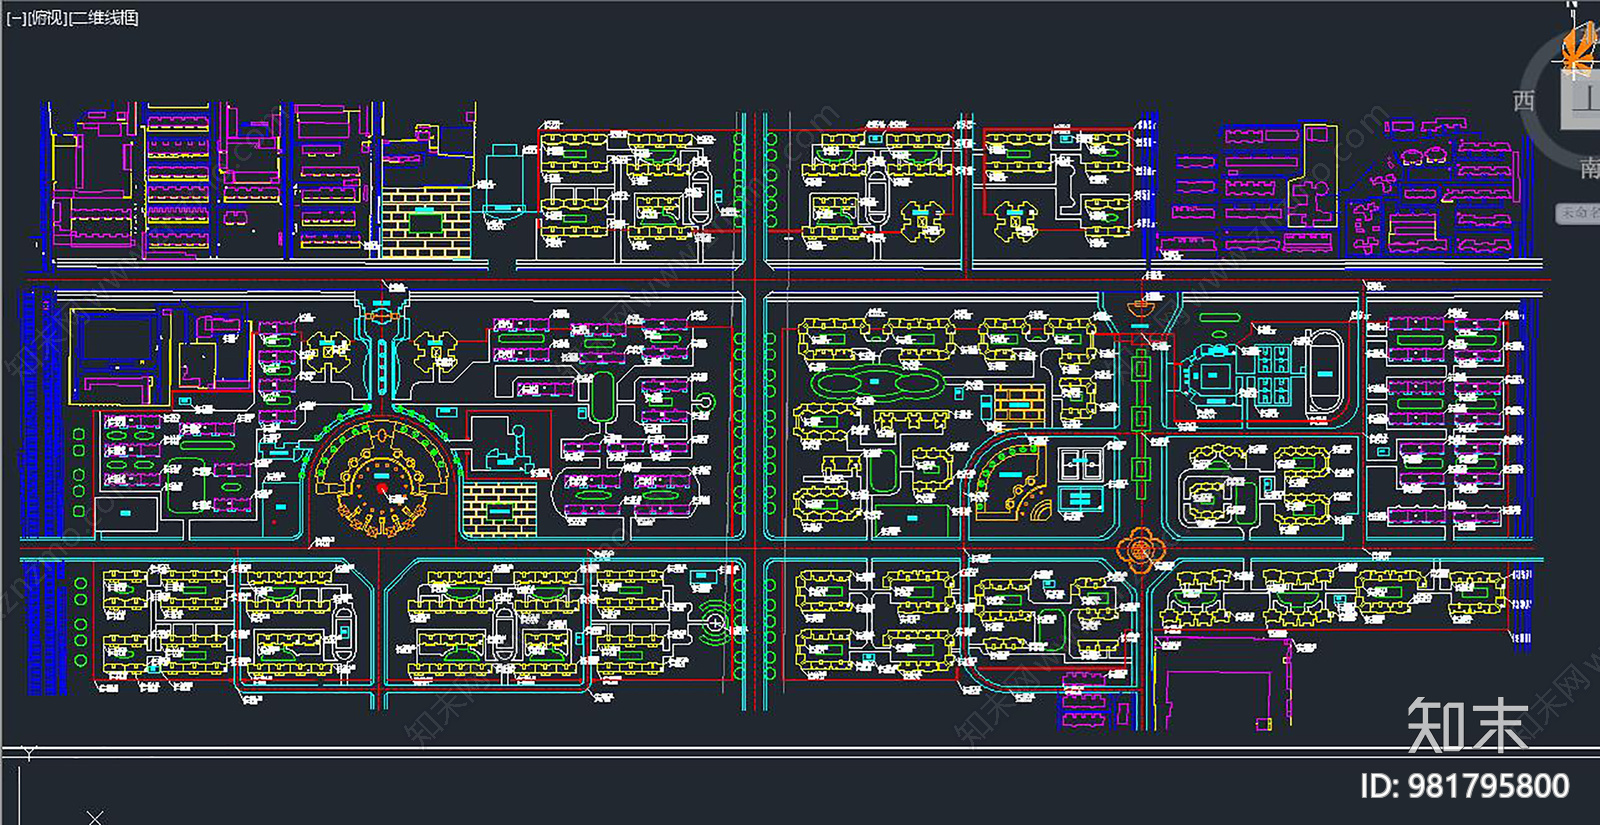1600x825 pixels.
Task: Open the 未命名 UCS dropdown below the ViewCube
Action: pos(1578,213)
